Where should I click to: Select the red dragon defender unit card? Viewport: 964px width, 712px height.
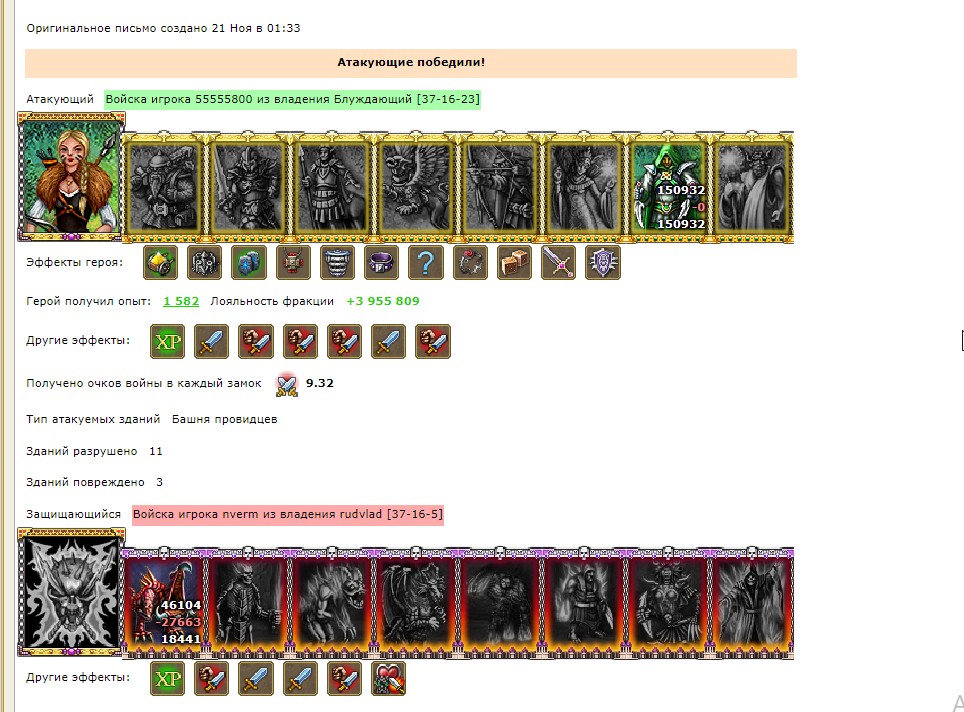click(164, 602)
